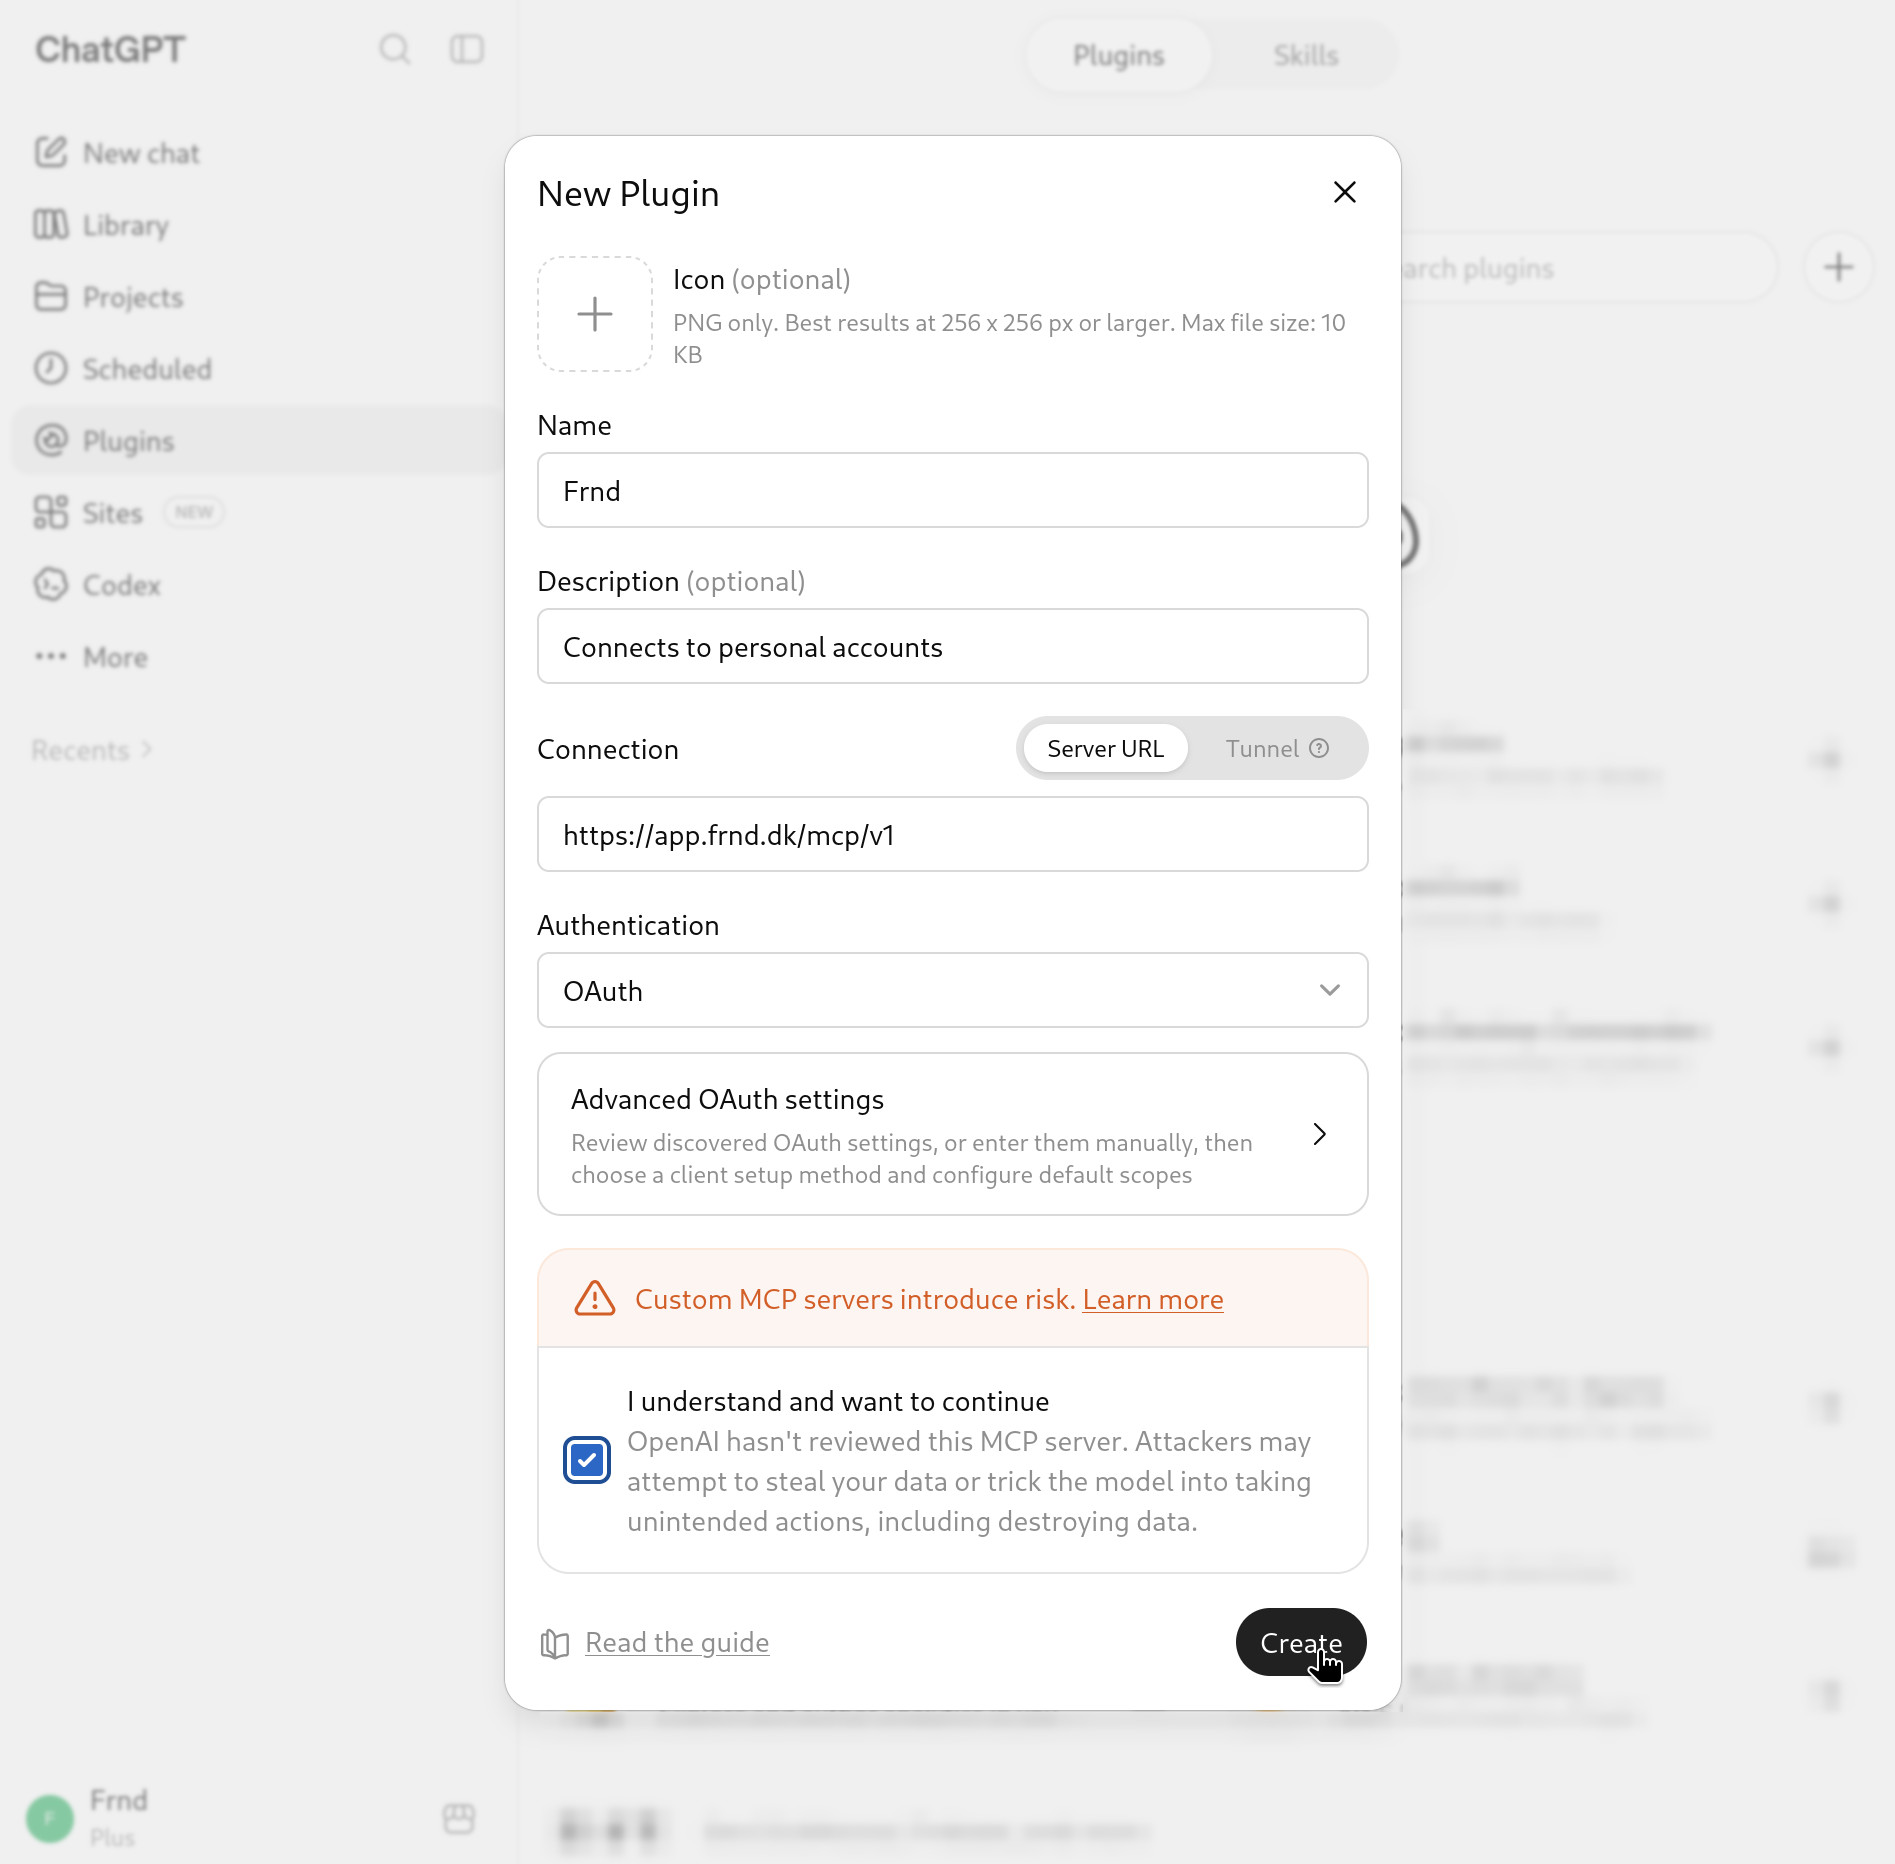Show Tunnel help info icon
The height and width of the screenshot is (1864, 1895).
tap(1319, 748)
